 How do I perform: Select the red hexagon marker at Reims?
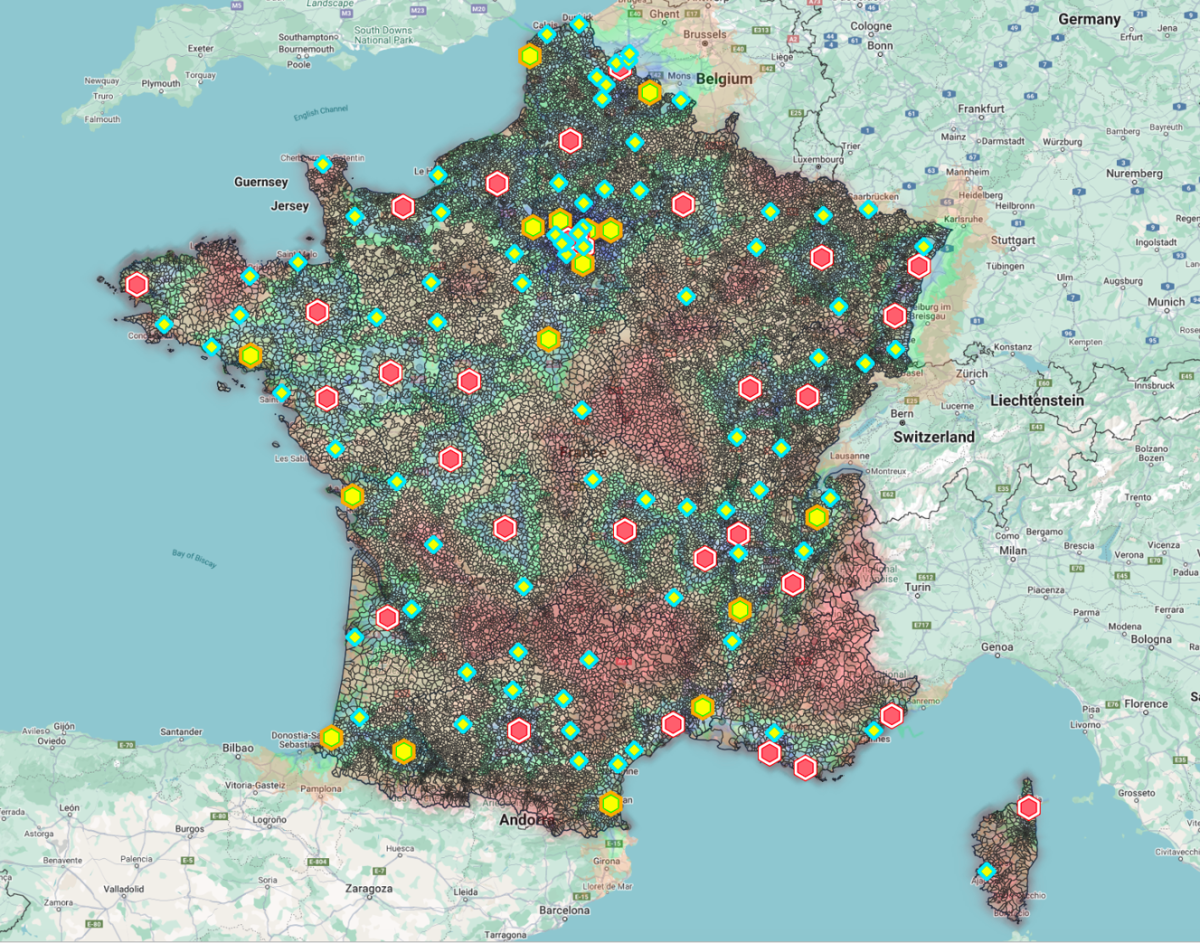pos(683,205)
